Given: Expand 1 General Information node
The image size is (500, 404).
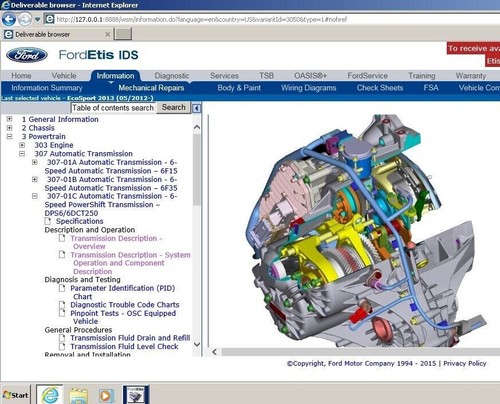Looking at the screenshot, I should [x=9, y=119].
